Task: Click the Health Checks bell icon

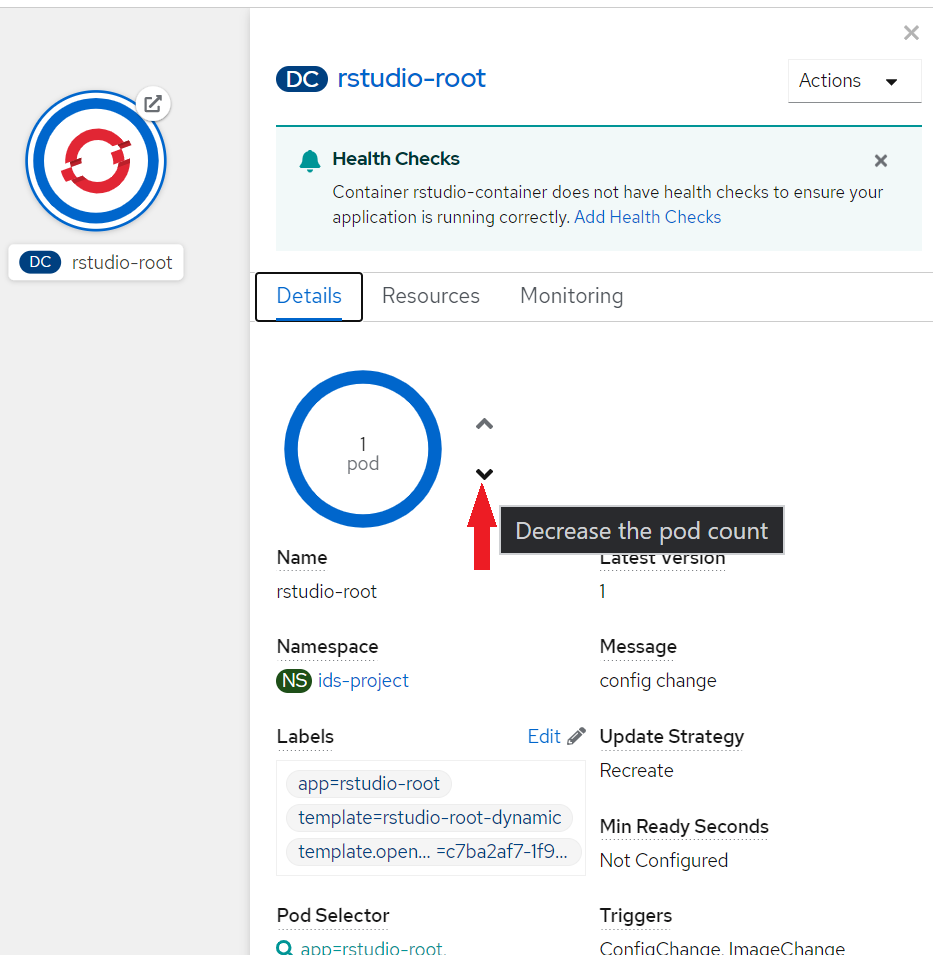Action: [310, 161]
